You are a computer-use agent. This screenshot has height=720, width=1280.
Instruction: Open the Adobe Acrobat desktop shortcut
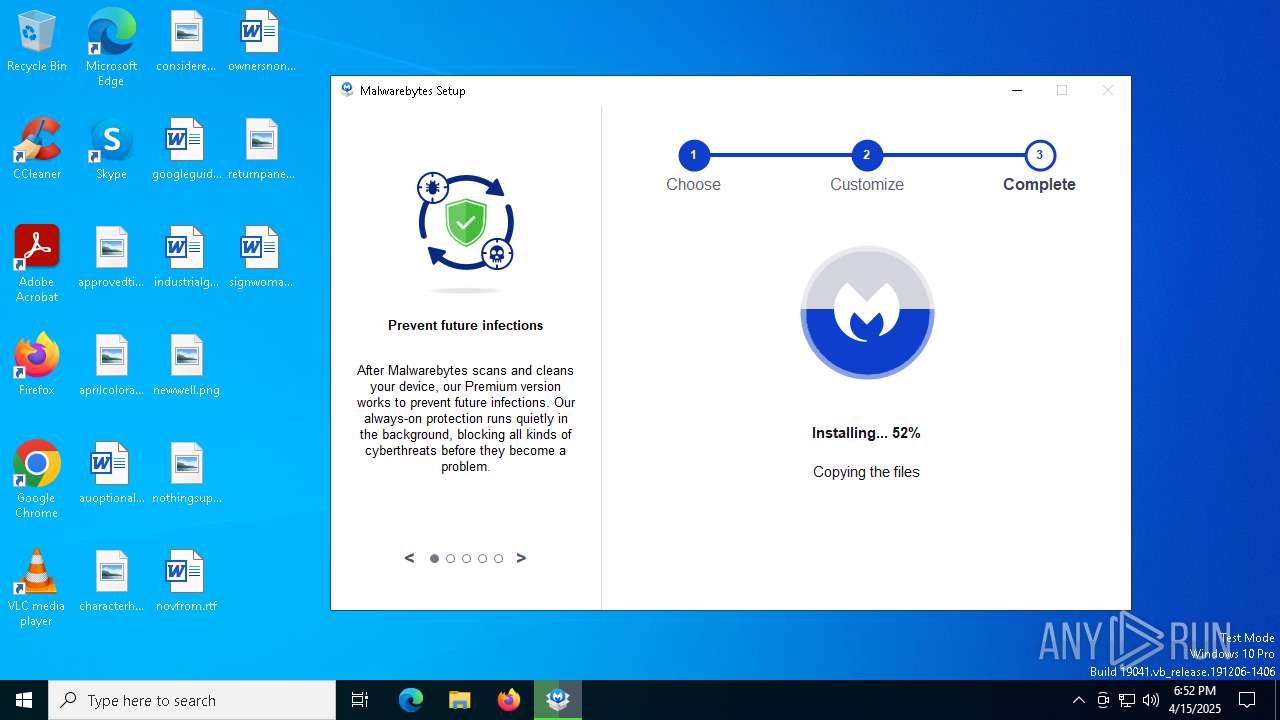37,263
